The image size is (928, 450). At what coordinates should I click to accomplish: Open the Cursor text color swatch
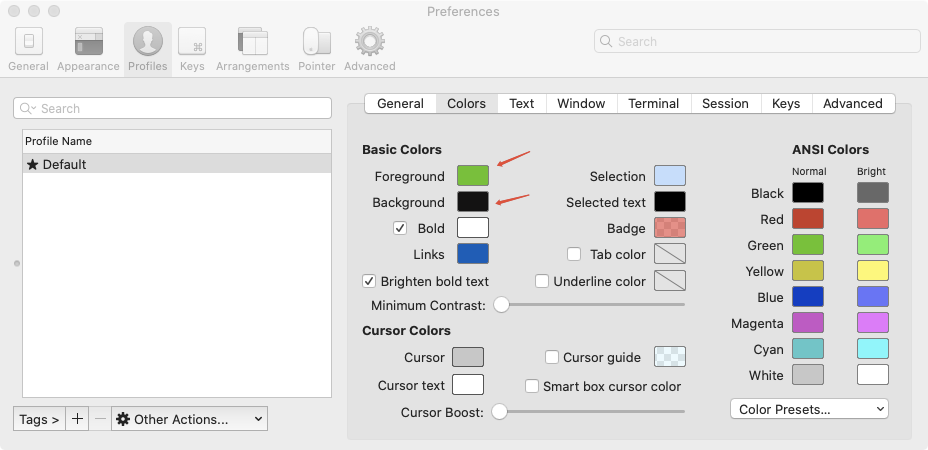(x=468, y=385)
